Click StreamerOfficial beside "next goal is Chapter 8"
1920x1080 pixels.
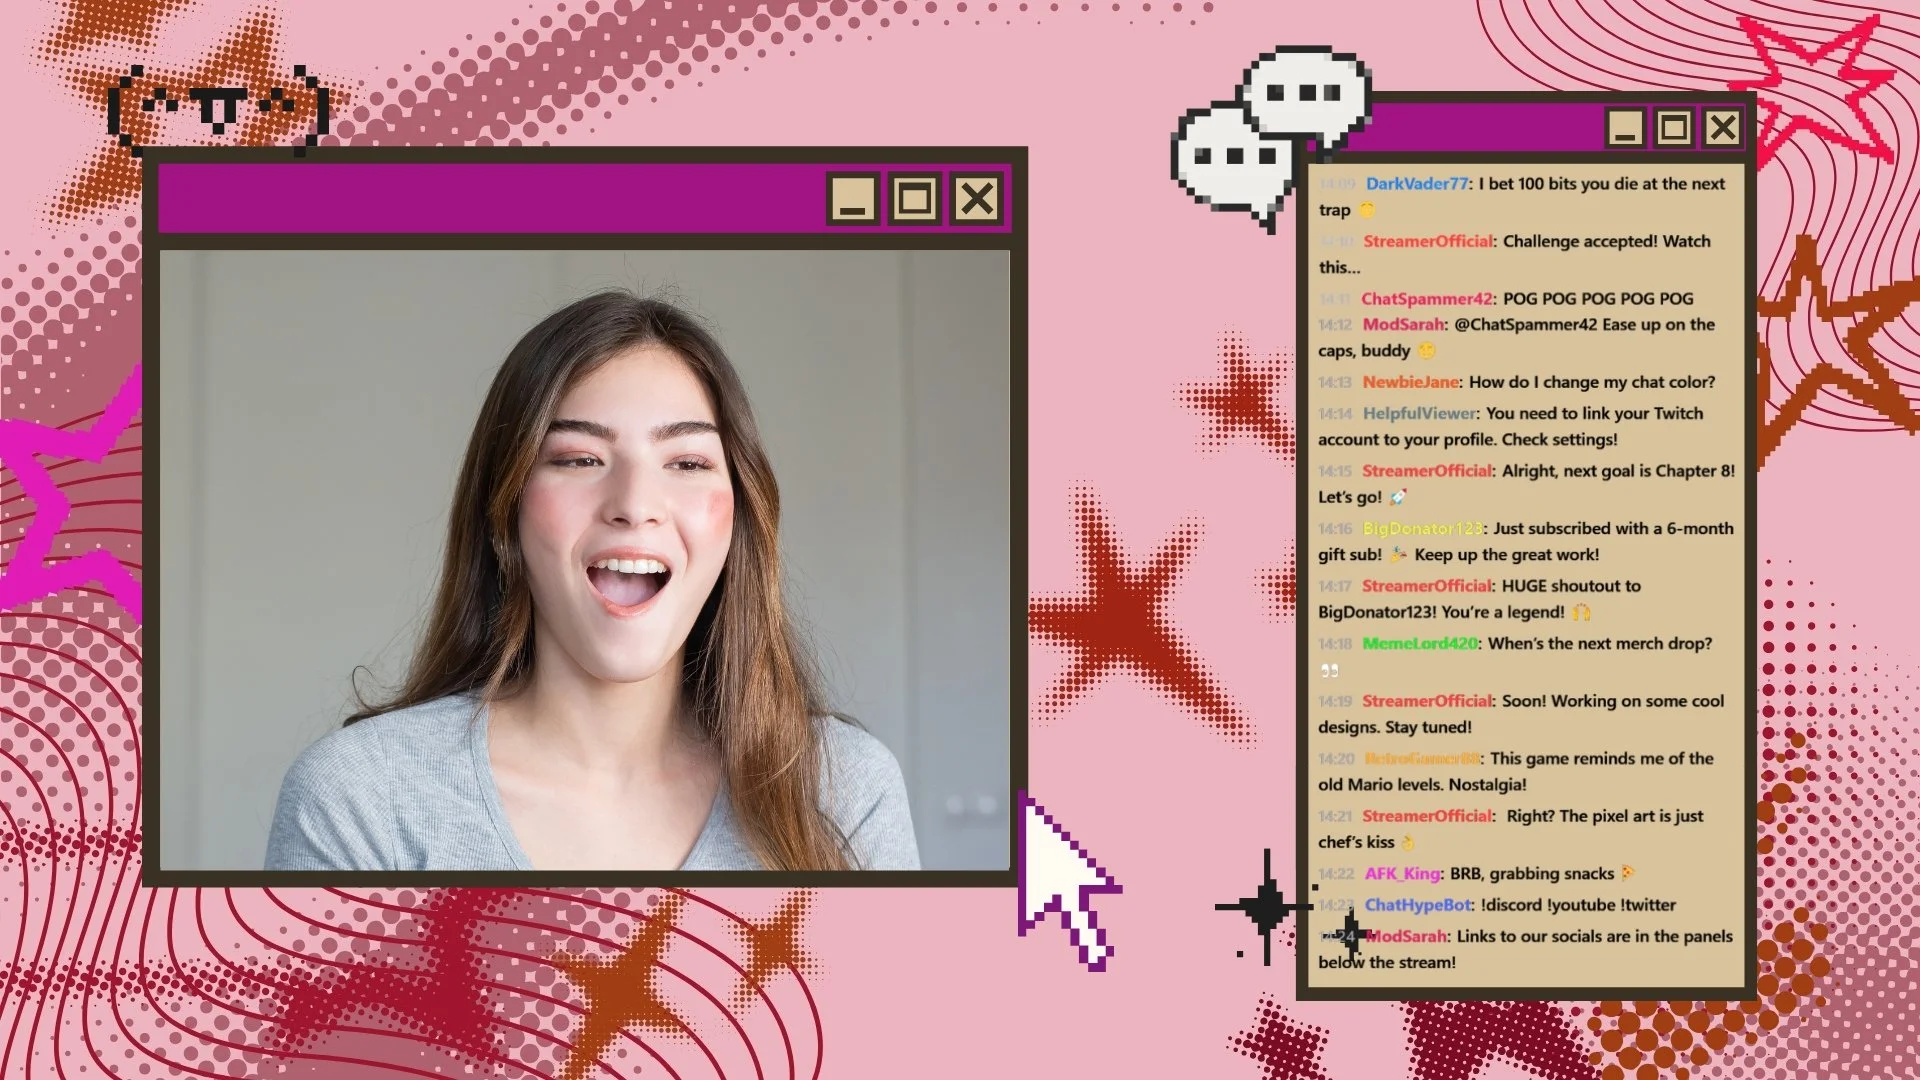1427,470
